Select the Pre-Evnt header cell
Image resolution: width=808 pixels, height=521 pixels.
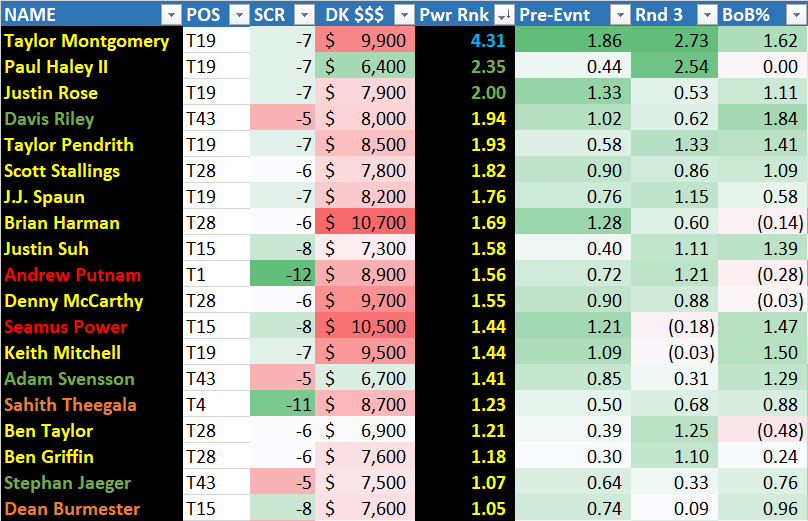coord(573,14)
